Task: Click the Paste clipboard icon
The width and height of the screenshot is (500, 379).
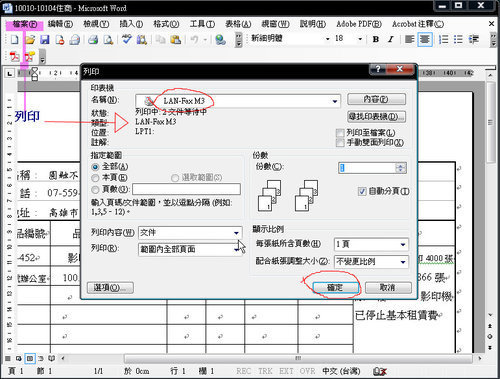Action: 175,40
